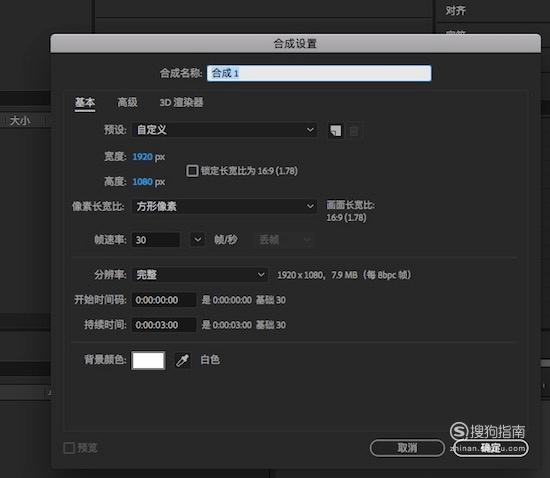Switch to the 3D 渲染器 tab
This screenshot has width=550, height=478.
181,102
